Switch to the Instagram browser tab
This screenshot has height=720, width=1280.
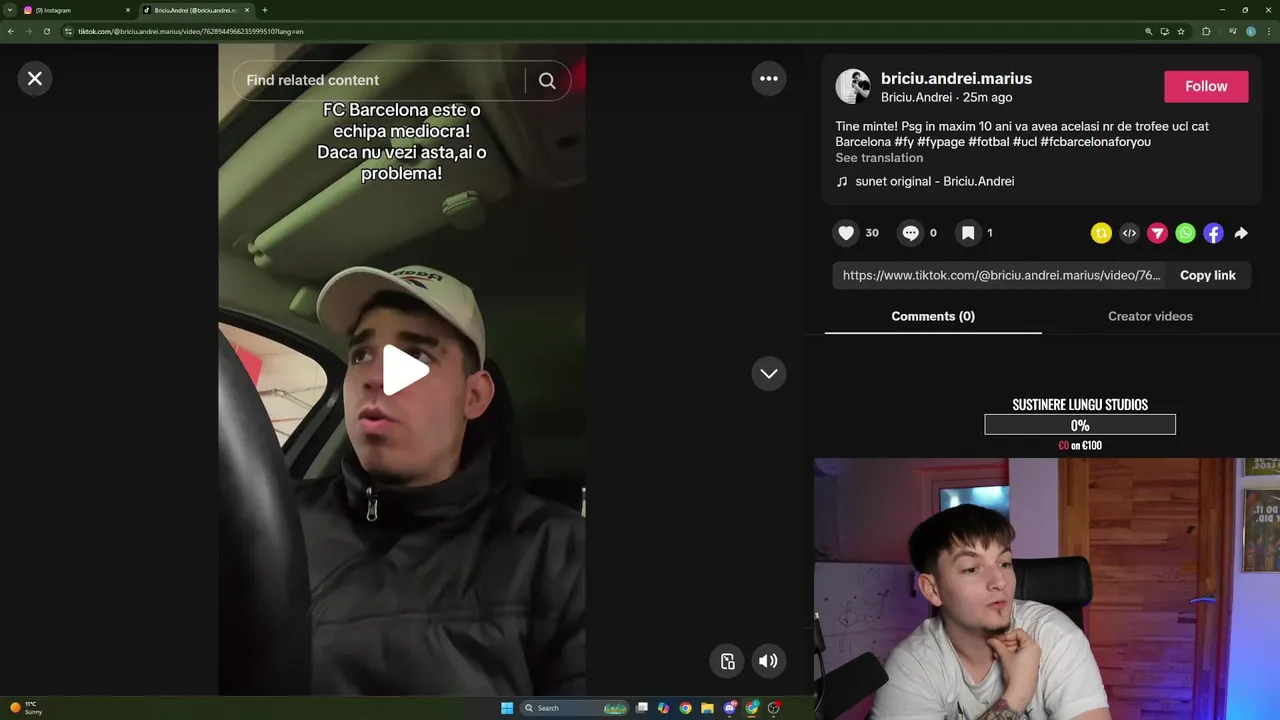click(75, 10)
